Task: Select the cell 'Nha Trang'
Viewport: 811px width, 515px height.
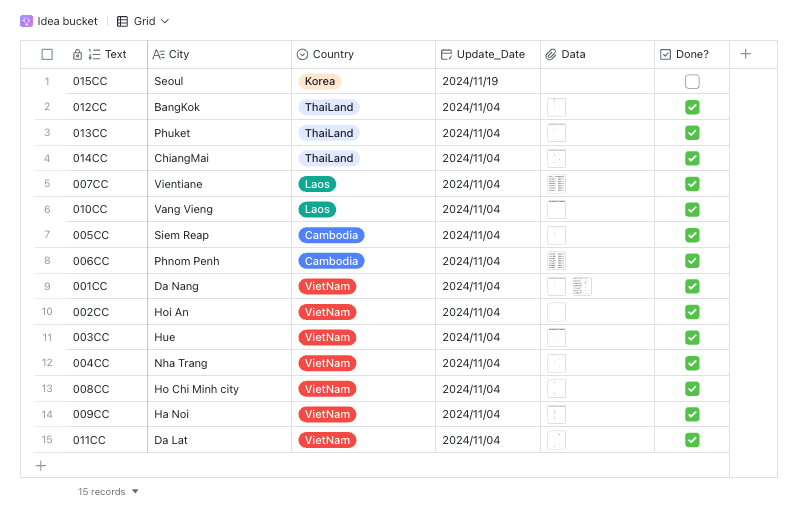Action: (219, 363)
